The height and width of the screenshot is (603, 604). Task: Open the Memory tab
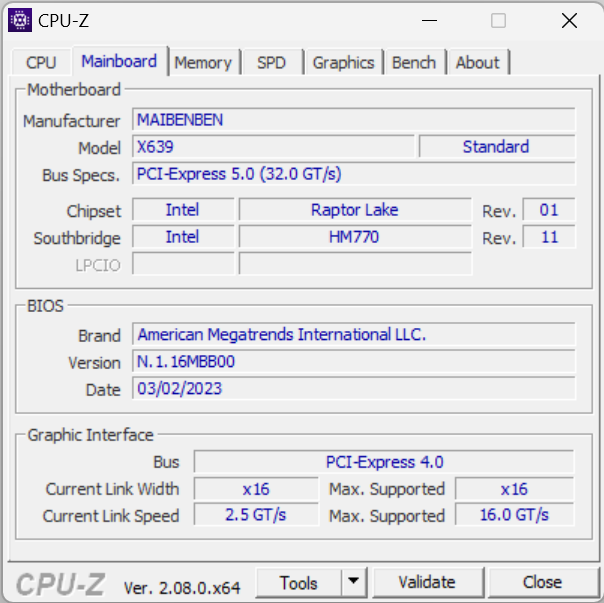click(x=203, y=62)
